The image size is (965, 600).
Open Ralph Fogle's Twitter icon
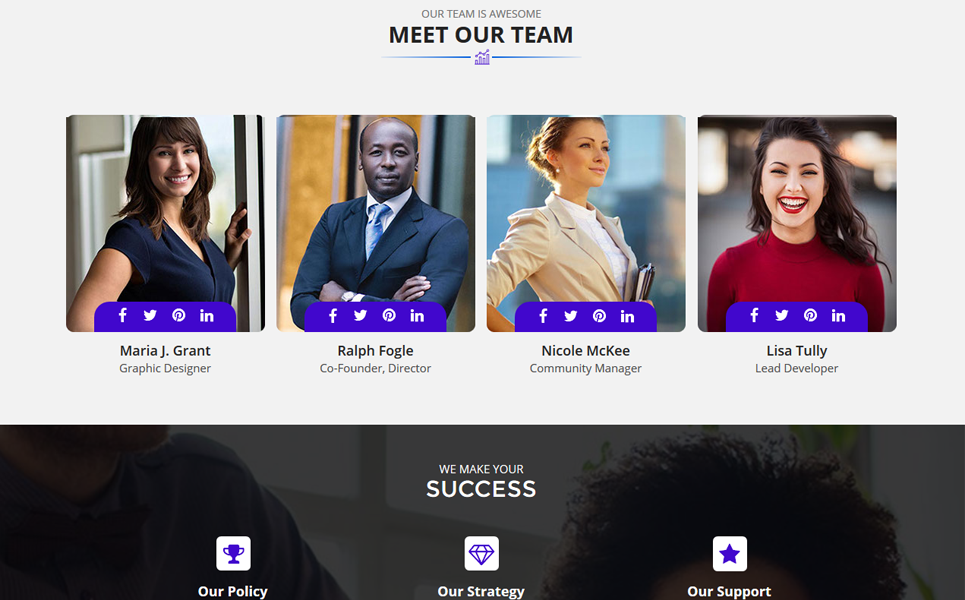click(361, 316)
